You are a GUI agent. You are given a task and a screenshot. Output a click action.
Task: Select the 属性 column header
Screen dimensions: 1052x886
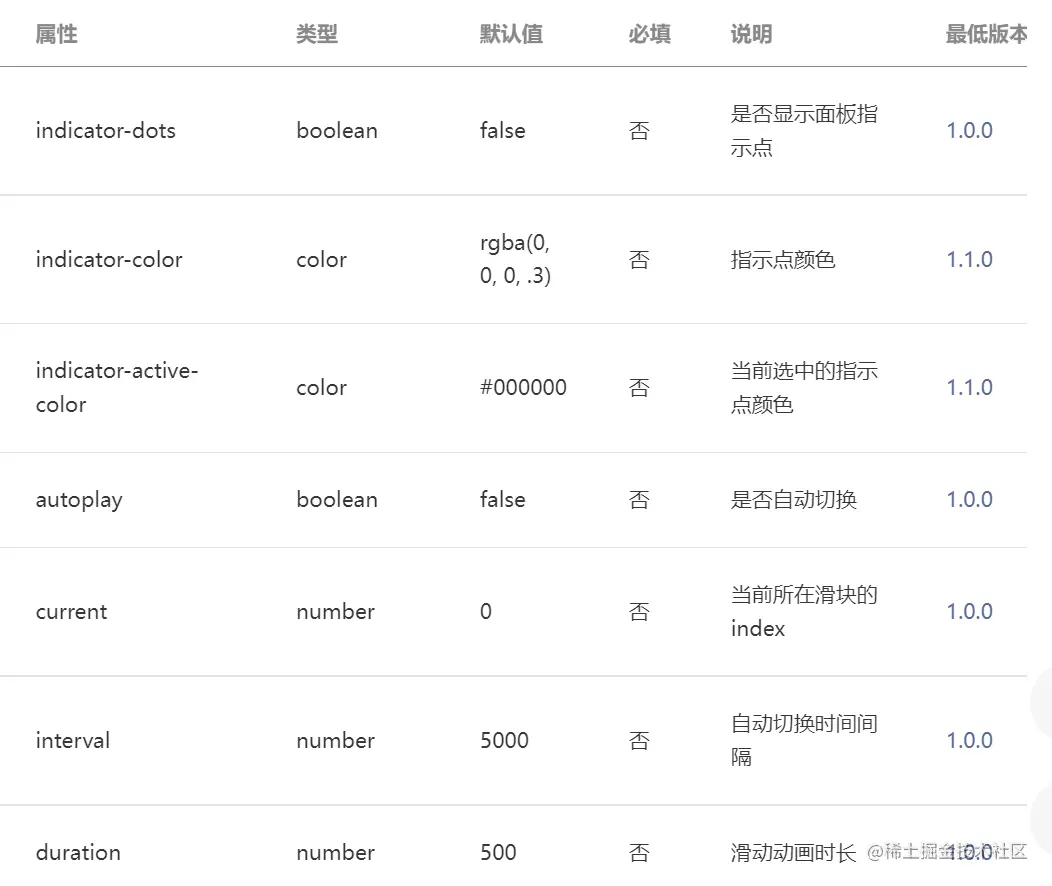(x=56, y=34)
